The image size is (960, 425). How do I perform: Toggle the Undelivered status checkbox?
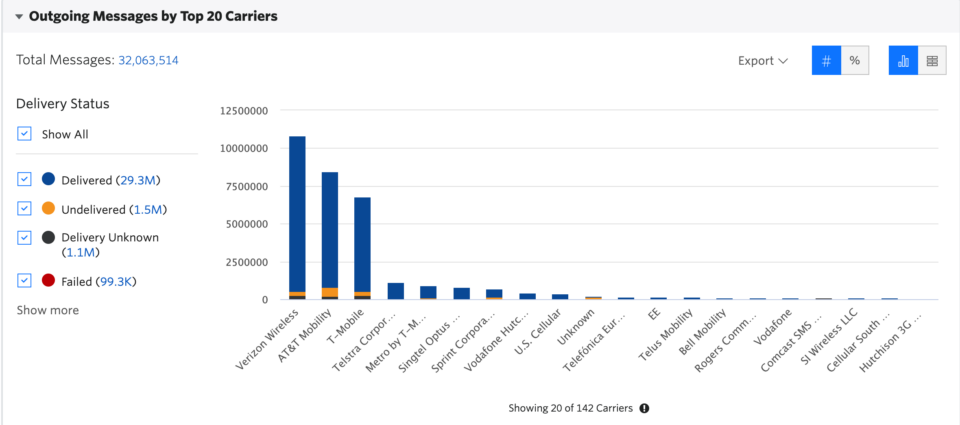[24, 208]
